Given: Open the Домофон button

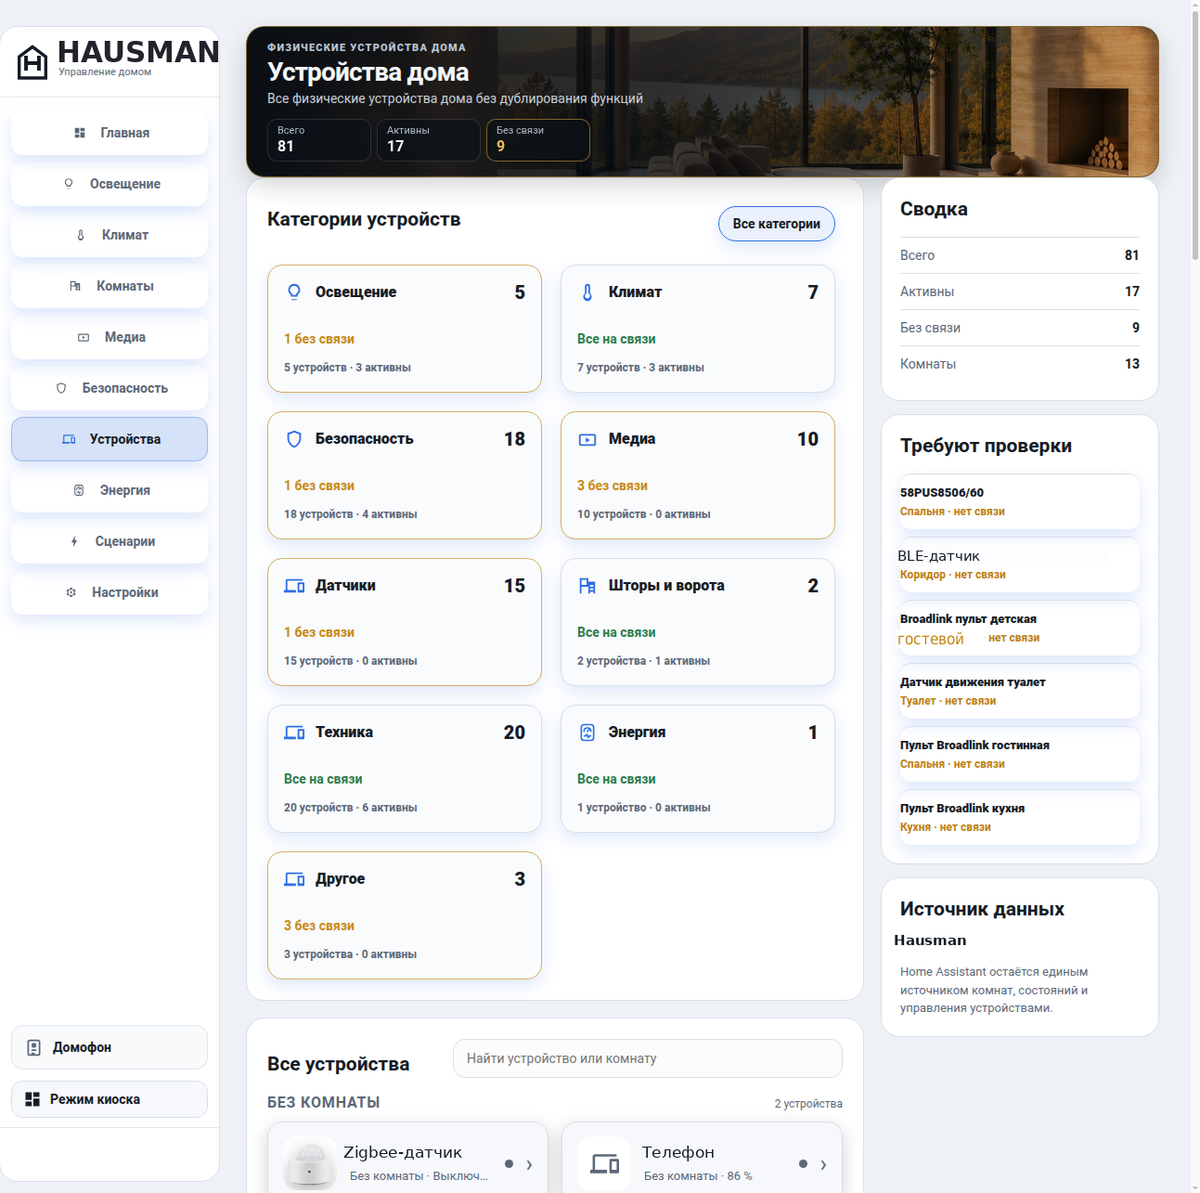Looking at the screenshot, I should click(x=110, y=1047).
